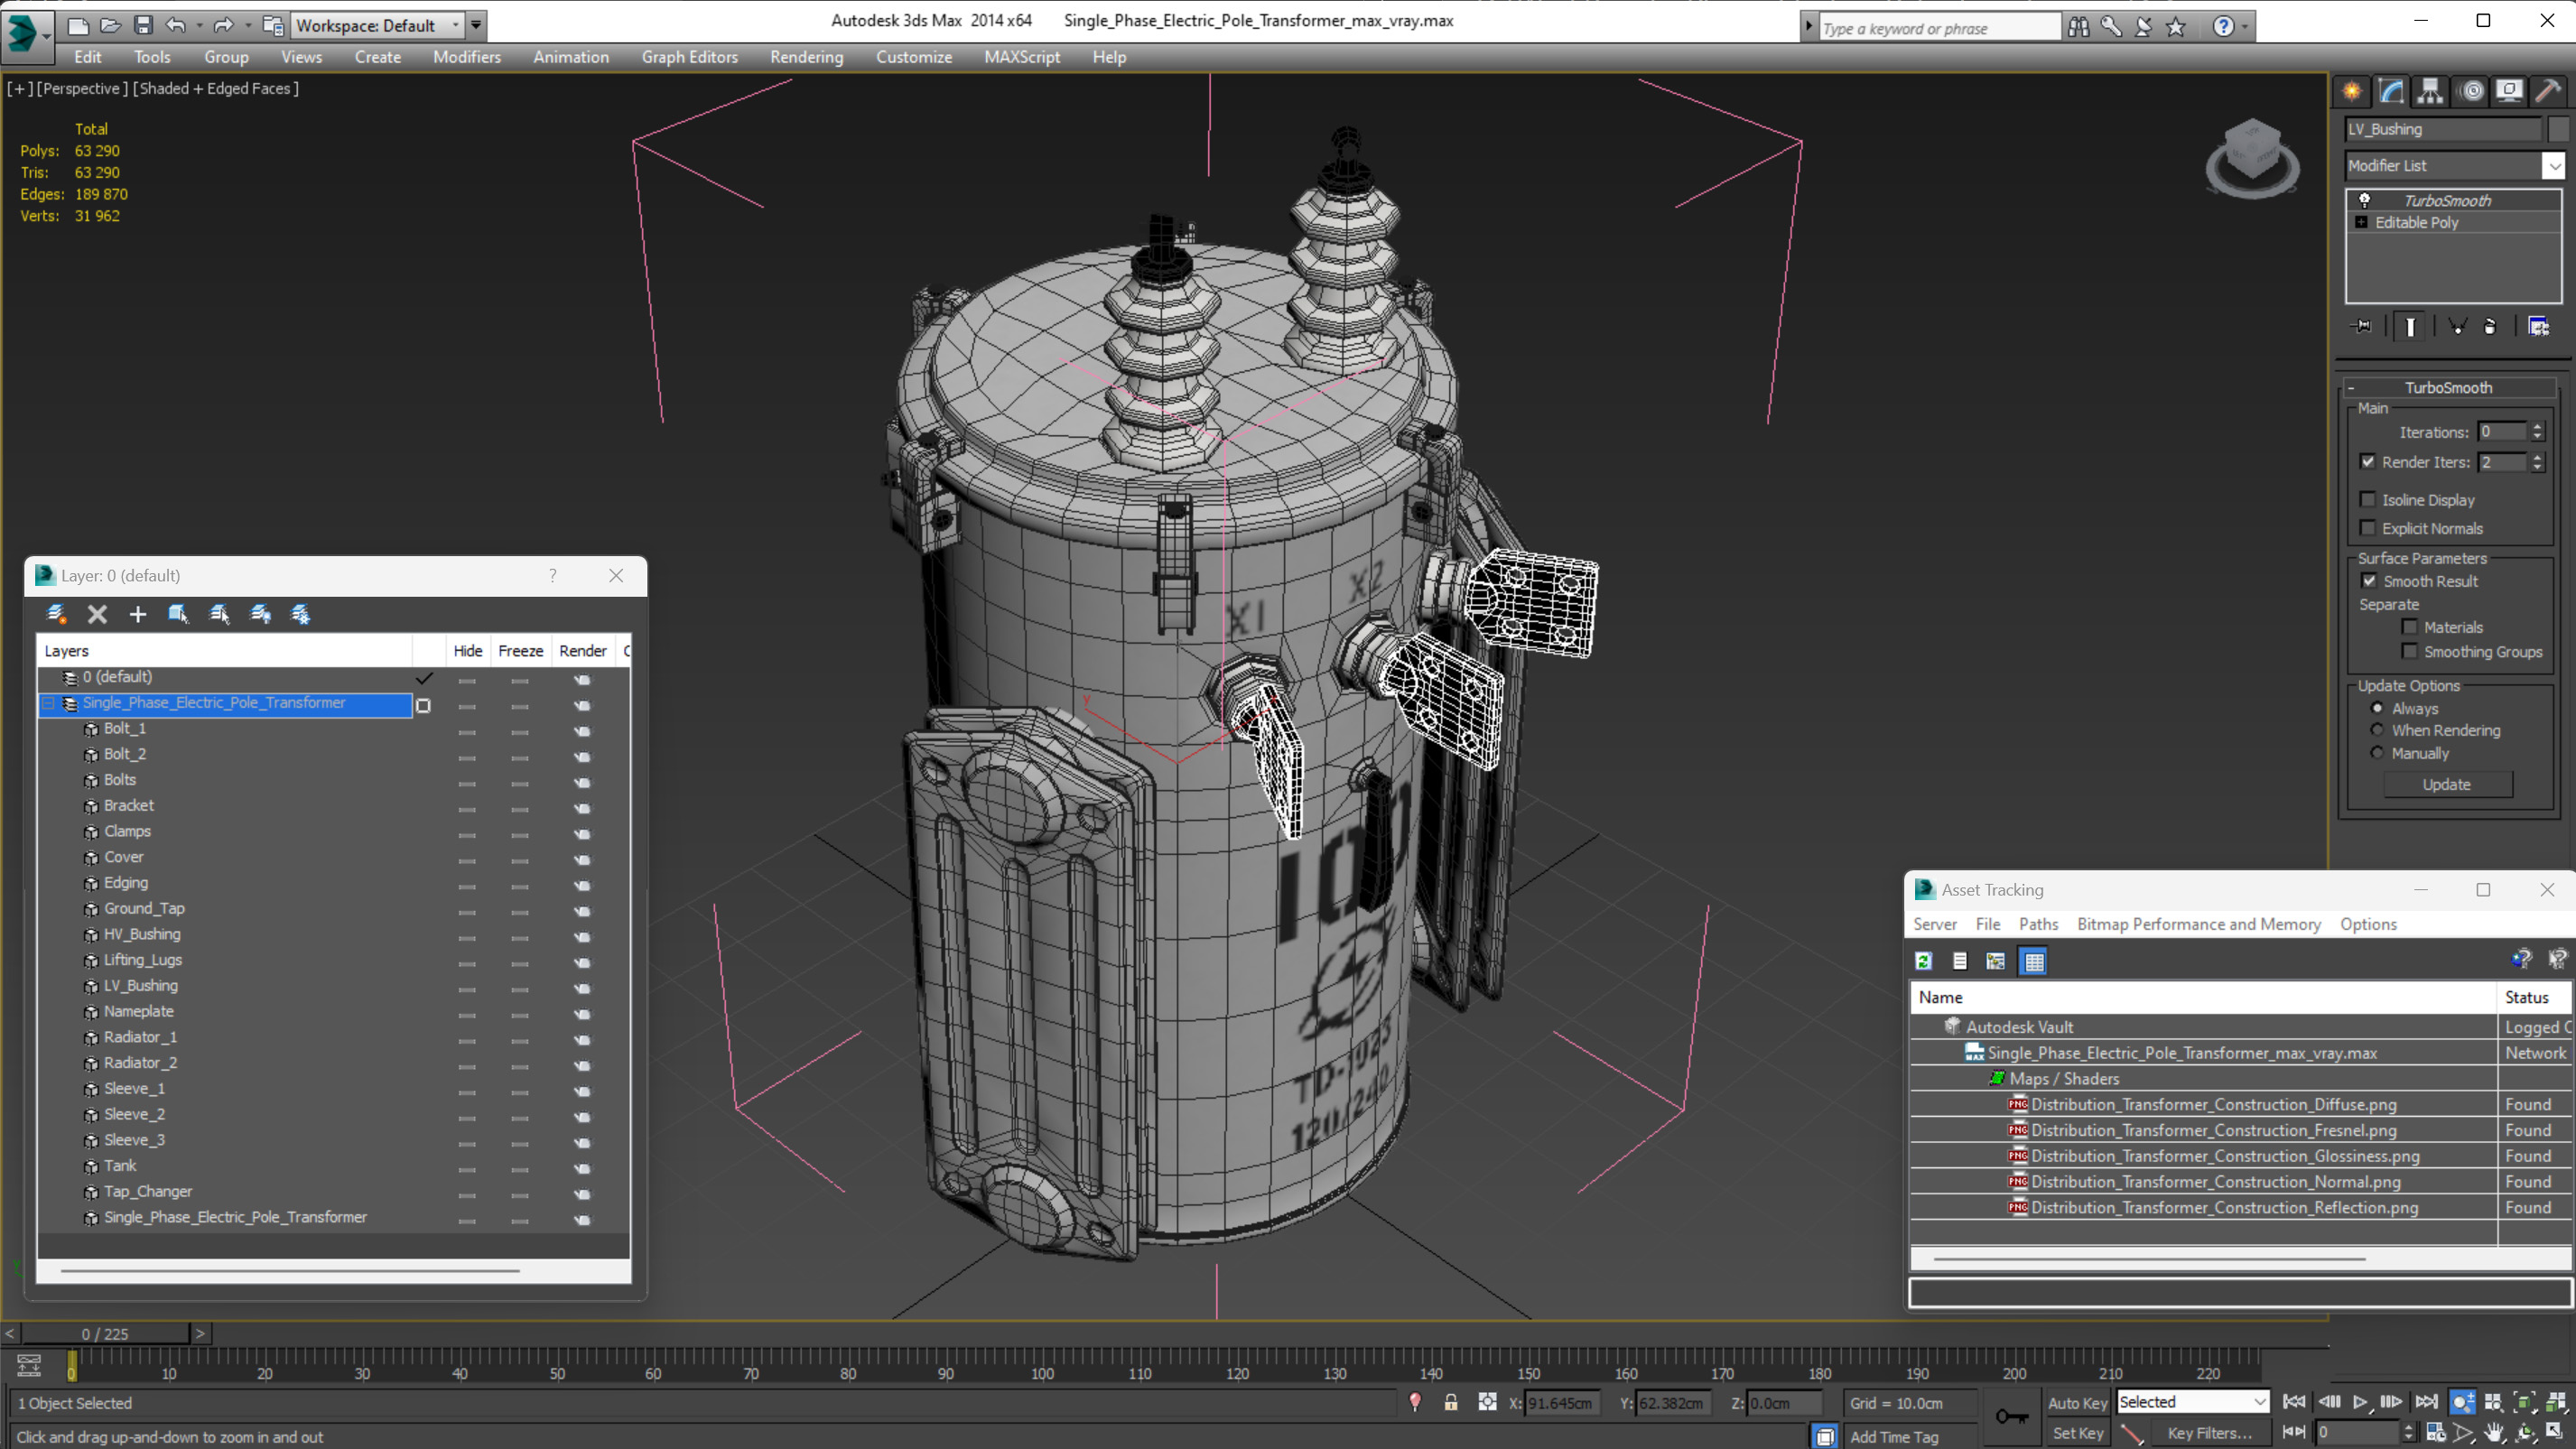Enable Explicit Normals checkbox
This screenshot has width=2576, height=1449.
pyautogui.click(x=2368, y=528)
